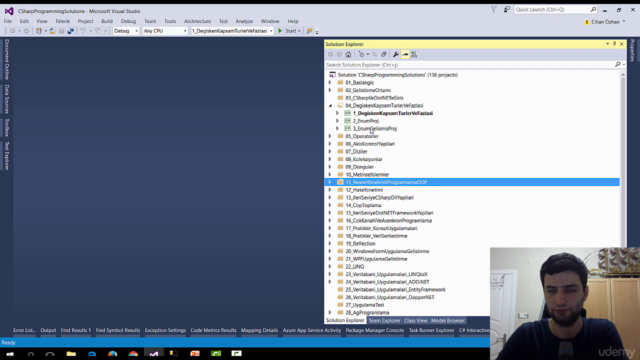This screenshot has width=640, height=360.
Task: Click the New Project toolbar icon
Action: point(39,31)
